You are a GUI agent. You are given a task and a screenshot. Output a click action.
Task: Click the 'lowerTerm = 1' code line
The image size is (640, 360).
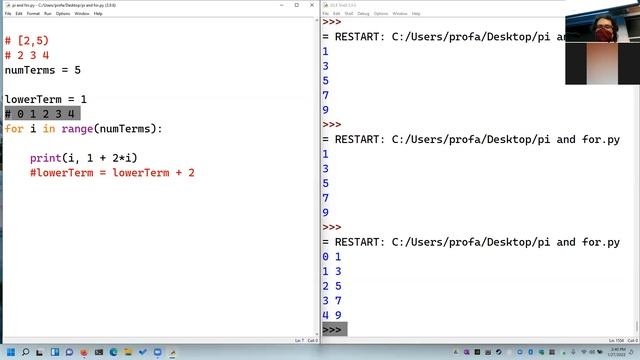(x=46, y=100)
